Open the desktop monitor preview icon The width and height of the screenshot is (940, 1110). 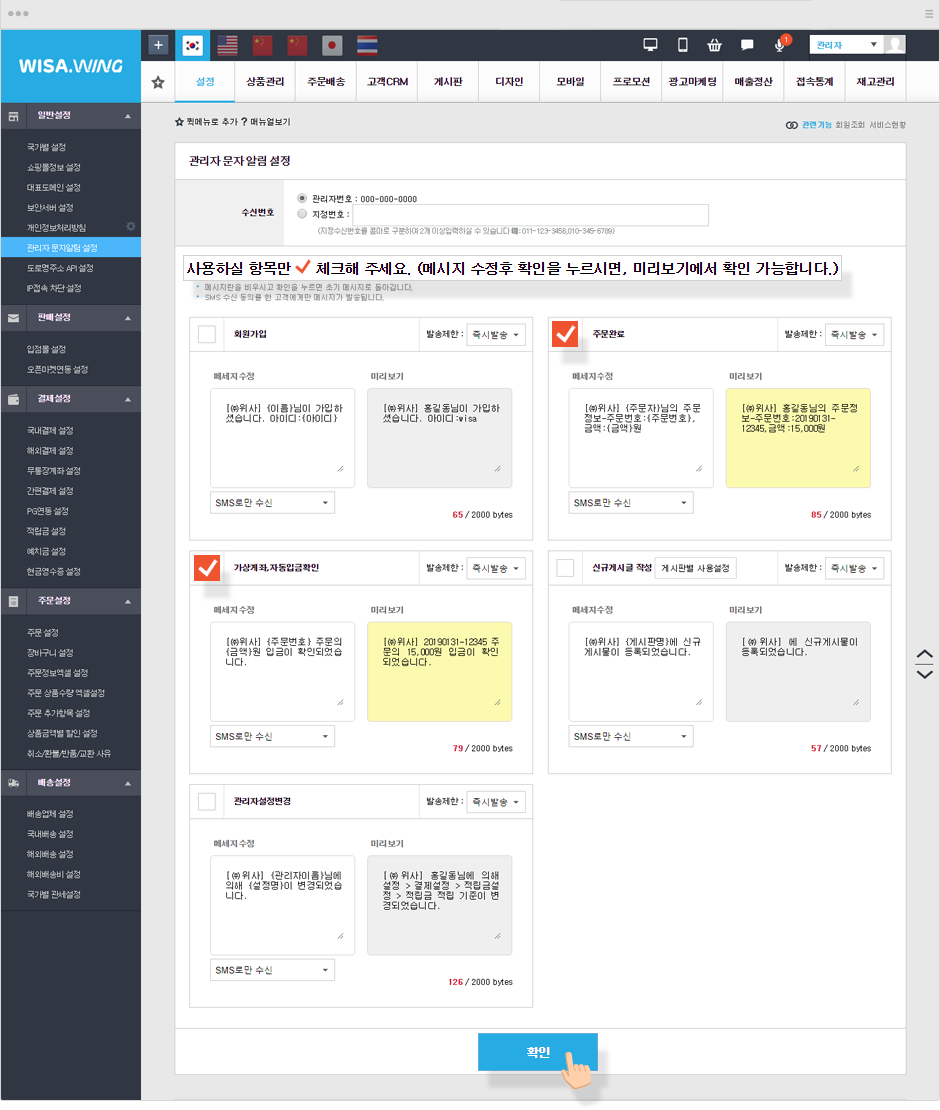(x=650, y=45)
